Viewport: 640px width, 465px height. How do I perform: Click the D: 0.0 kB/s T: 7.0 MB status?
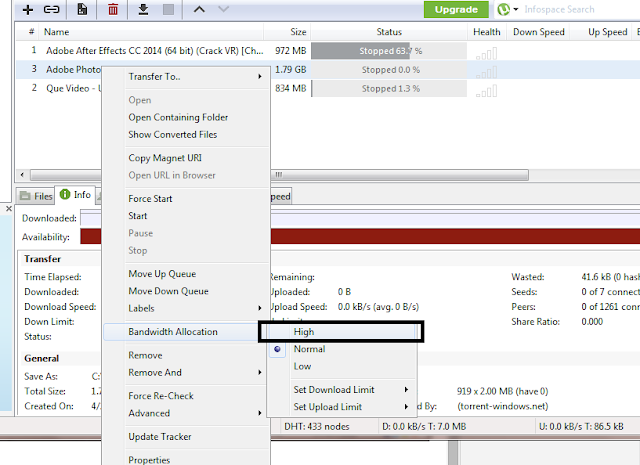coord(424,427)
